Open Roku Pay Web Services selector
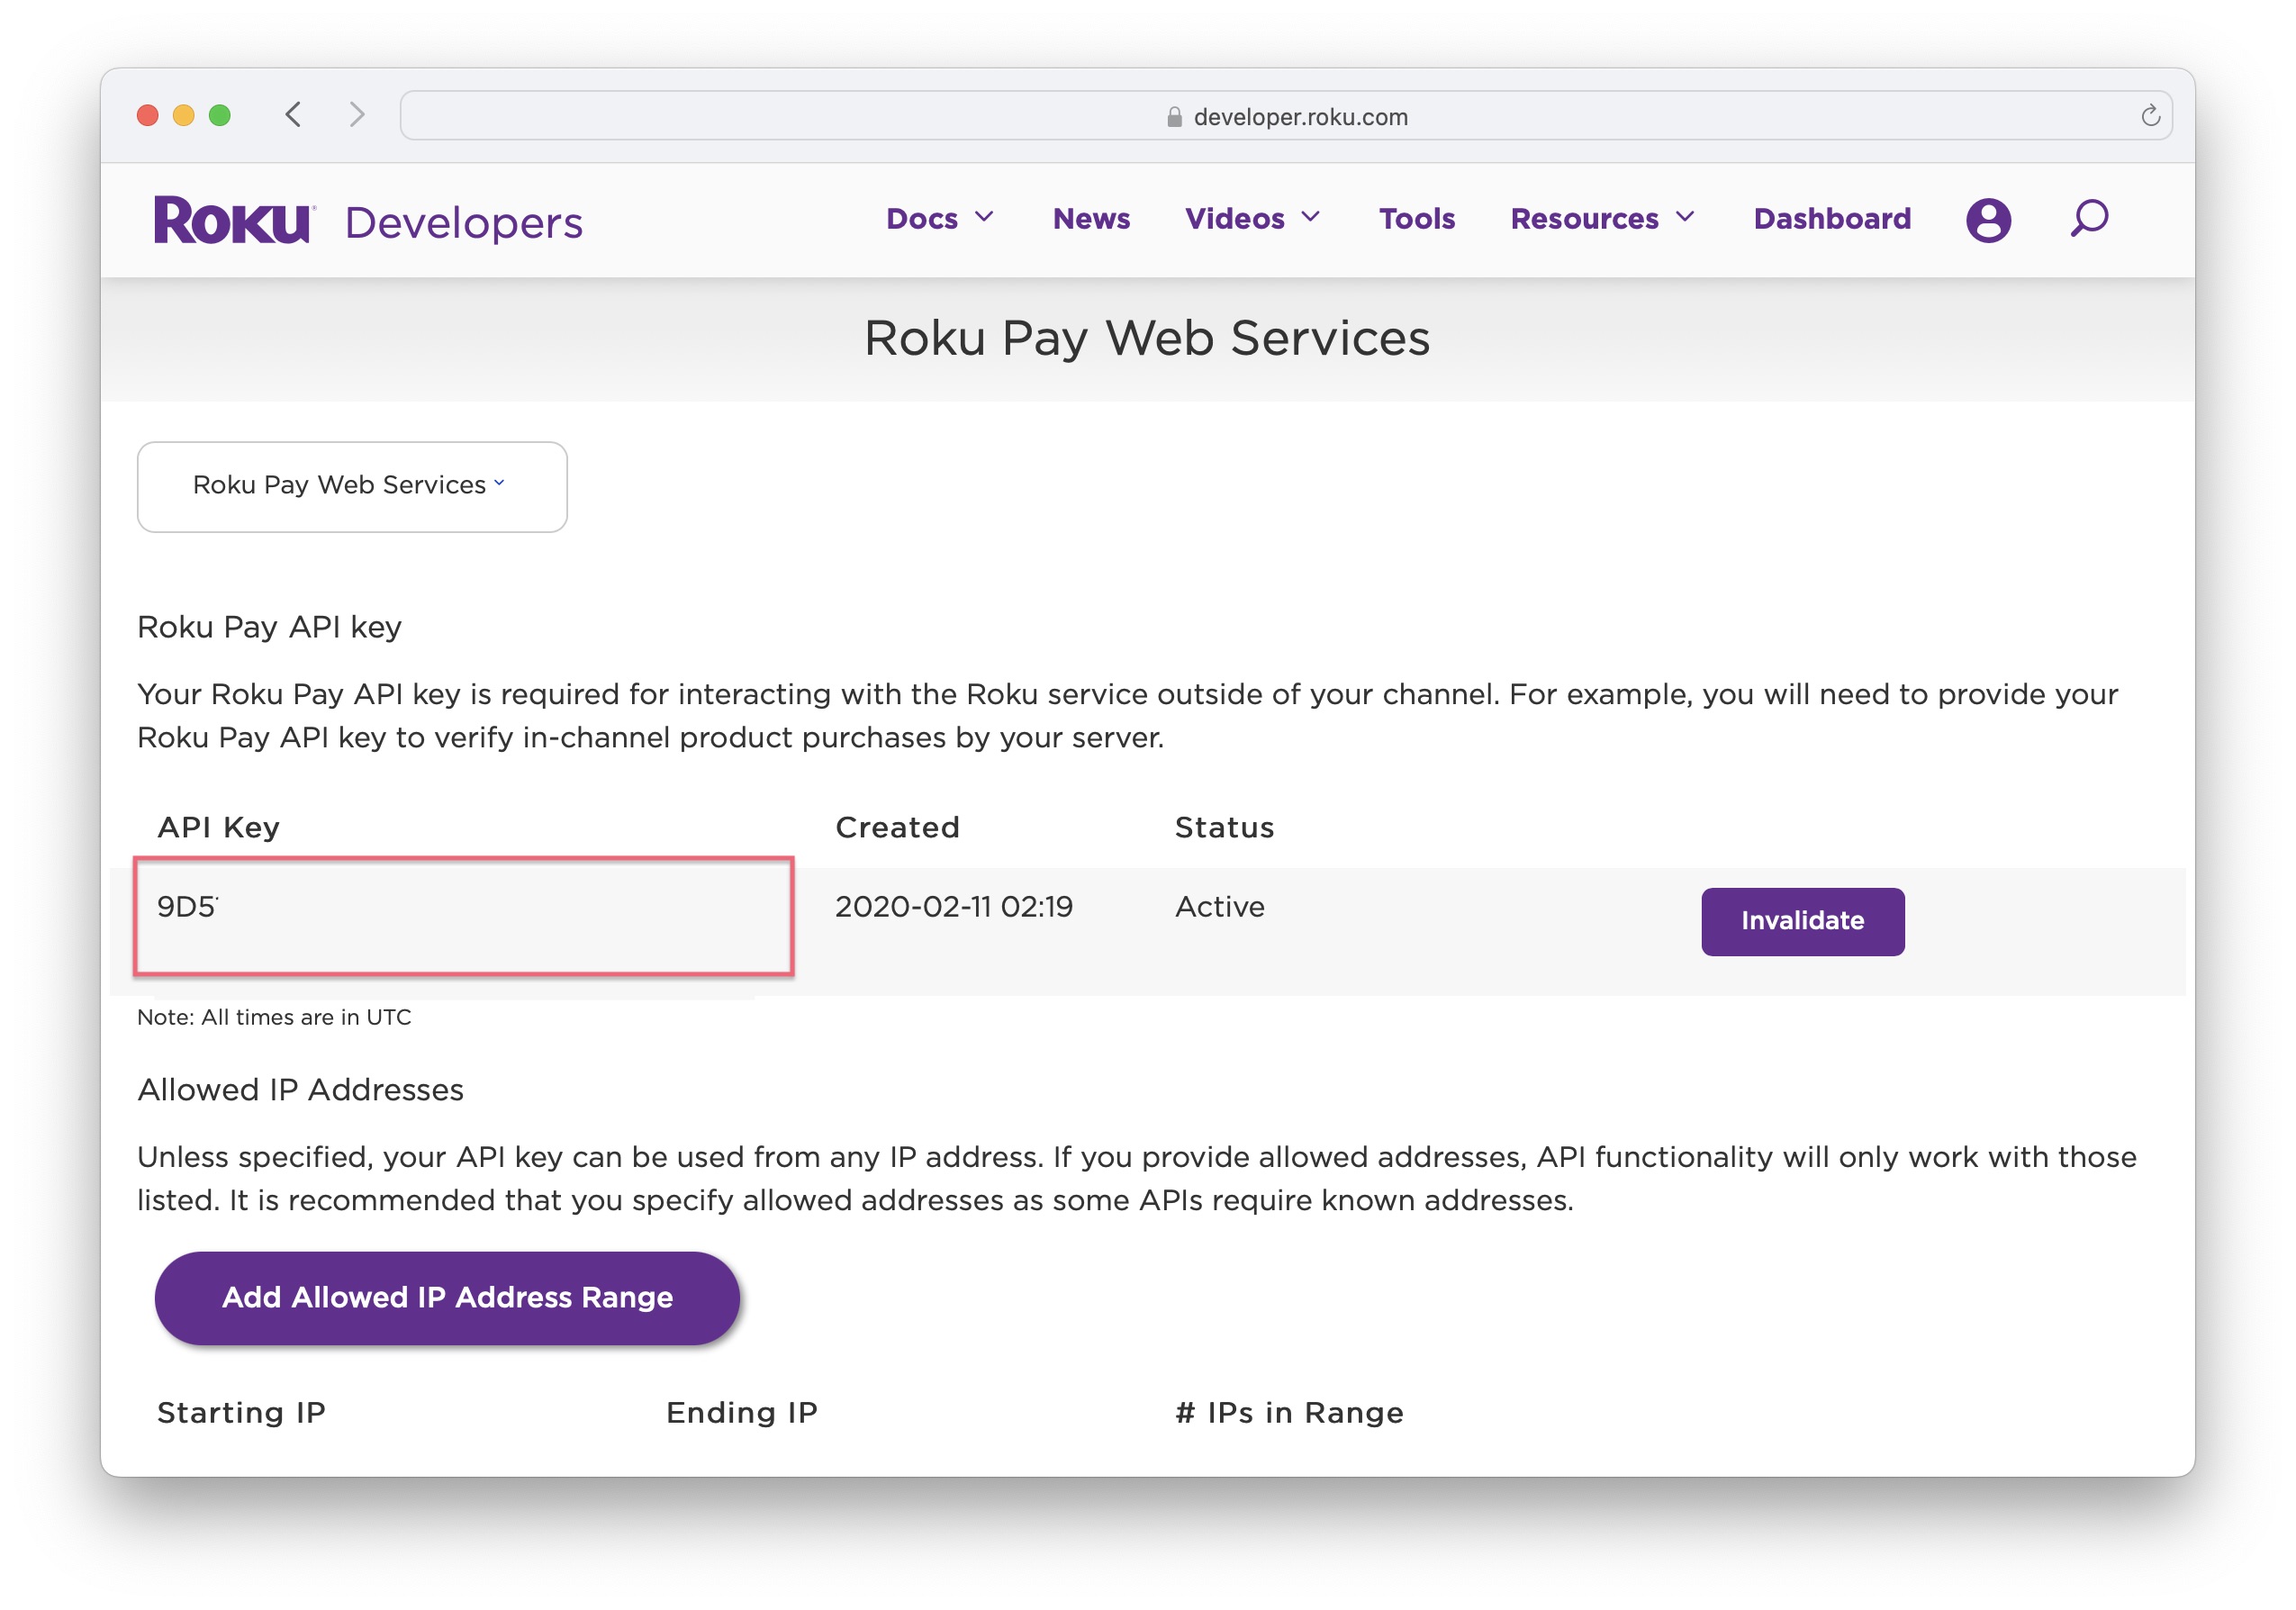 [x=351, y=486]
